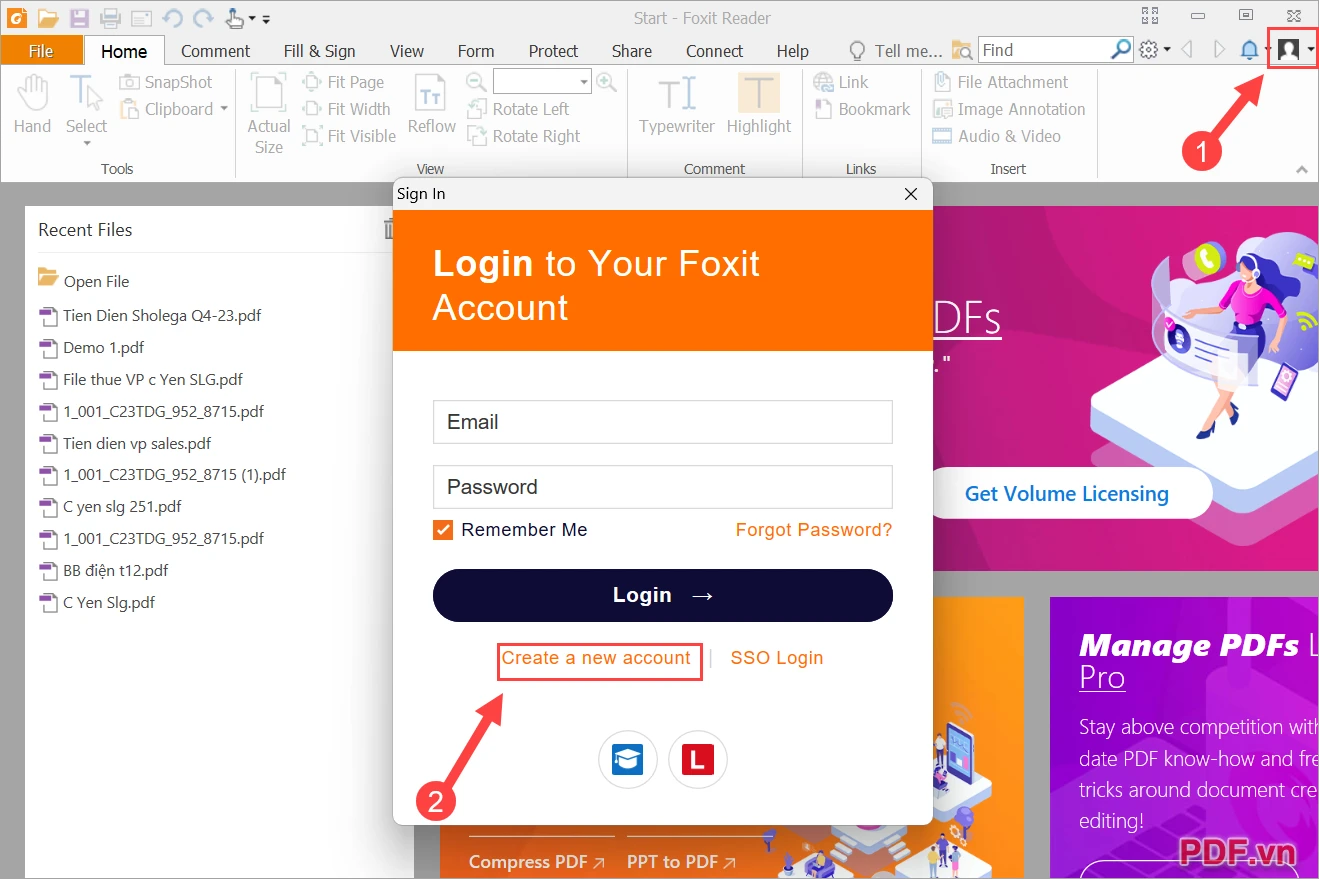Click the Compress PDF link
The width and height of the screenshot is (1319, 879).
point(536,862)
